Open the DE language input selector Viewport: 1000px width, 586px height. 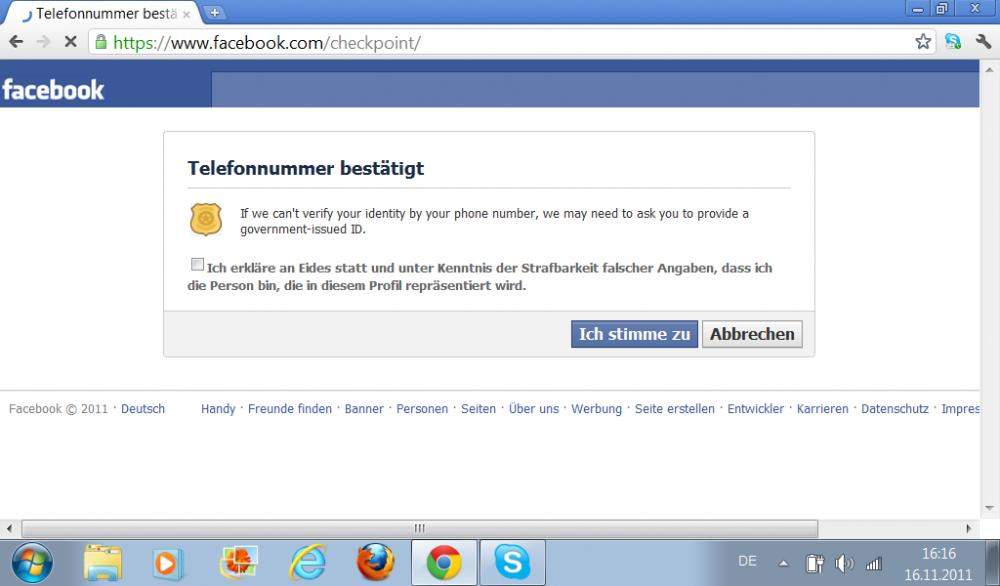tap(747, 561)
